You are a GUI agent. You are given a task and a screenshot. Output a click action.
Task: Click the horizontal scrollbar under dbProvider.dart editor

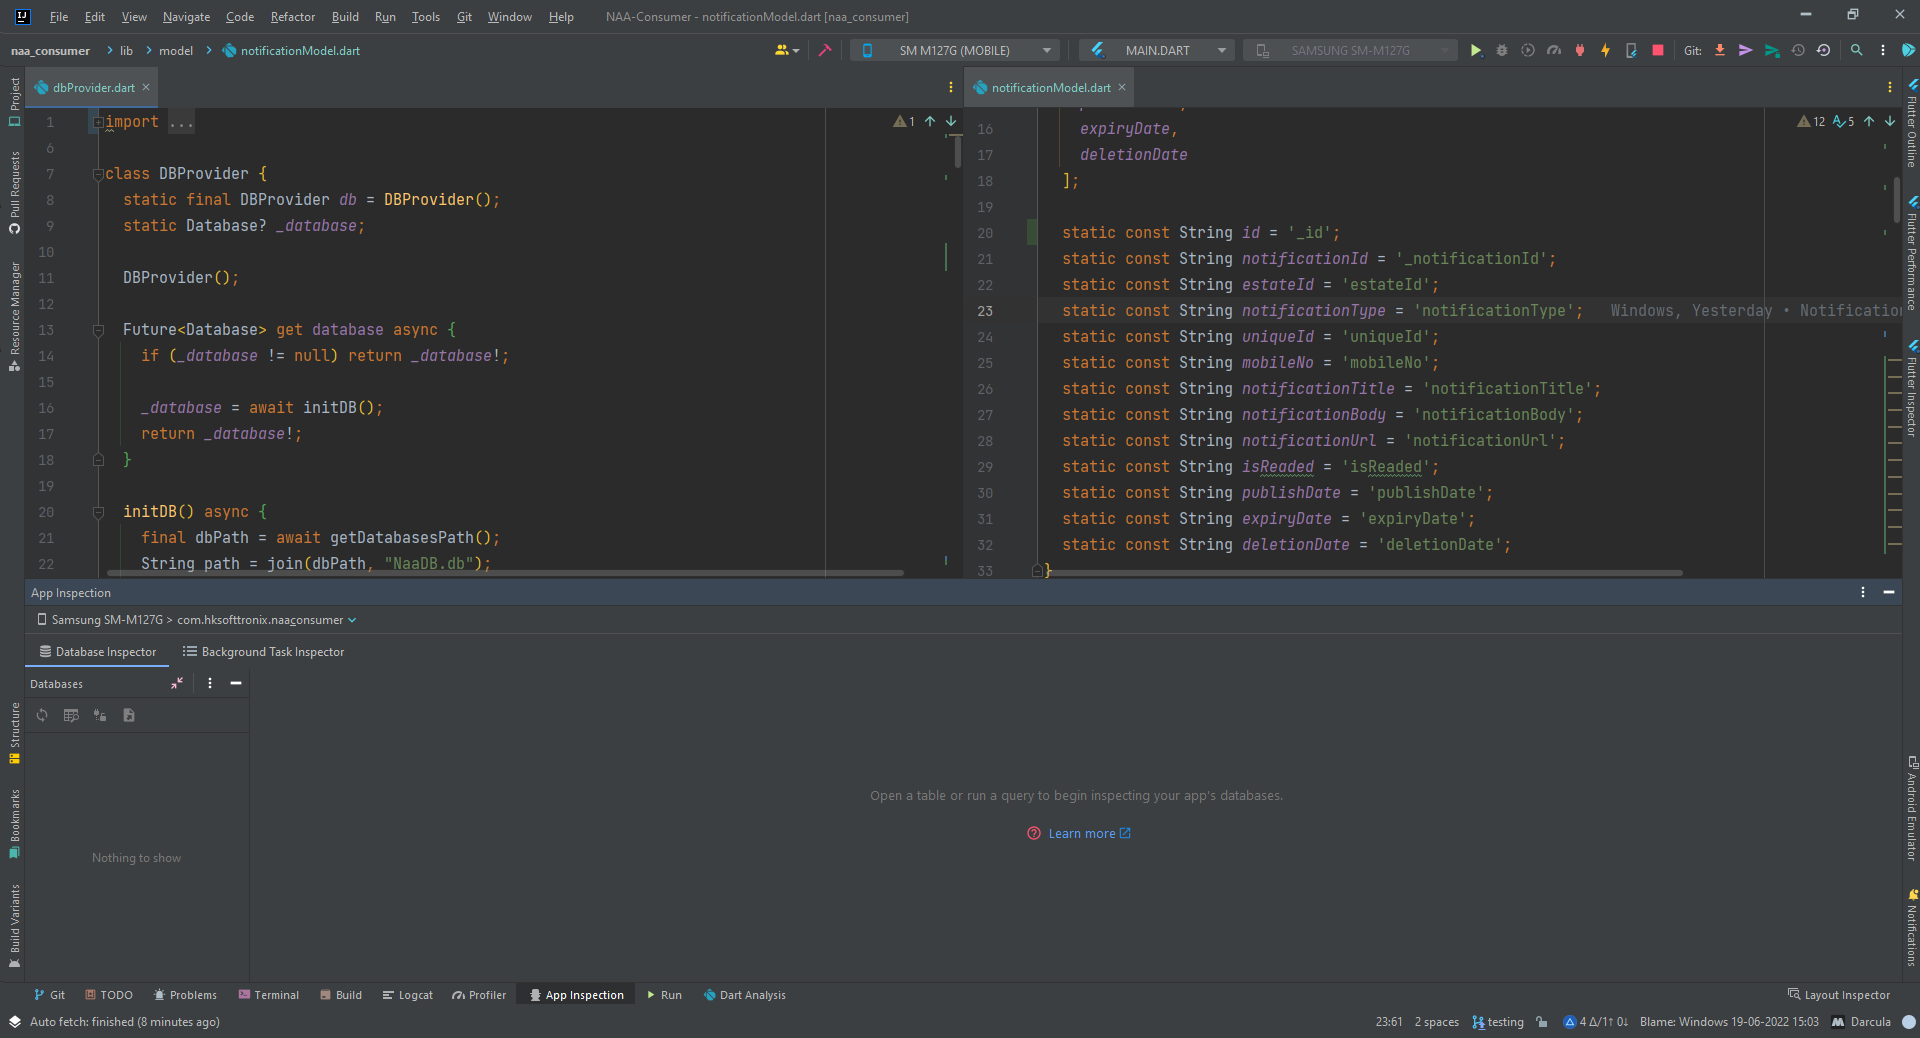tap(505, 573)
